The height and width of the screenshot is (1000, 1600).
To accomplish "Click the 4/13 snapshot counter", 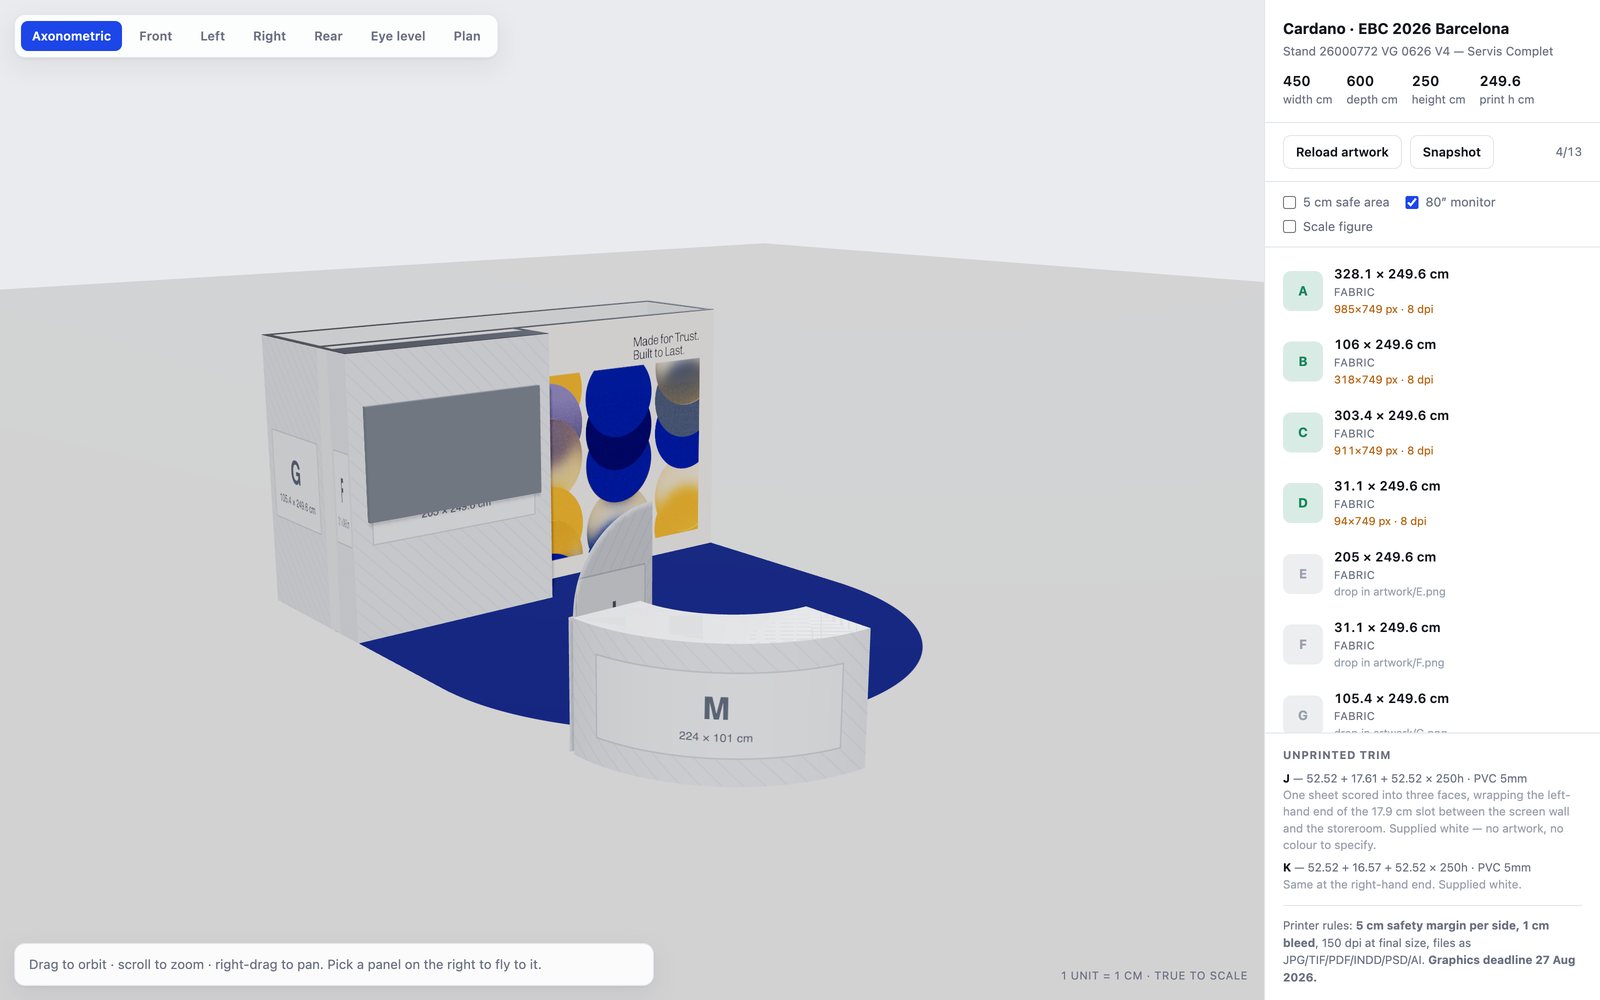I will 1568,152.
